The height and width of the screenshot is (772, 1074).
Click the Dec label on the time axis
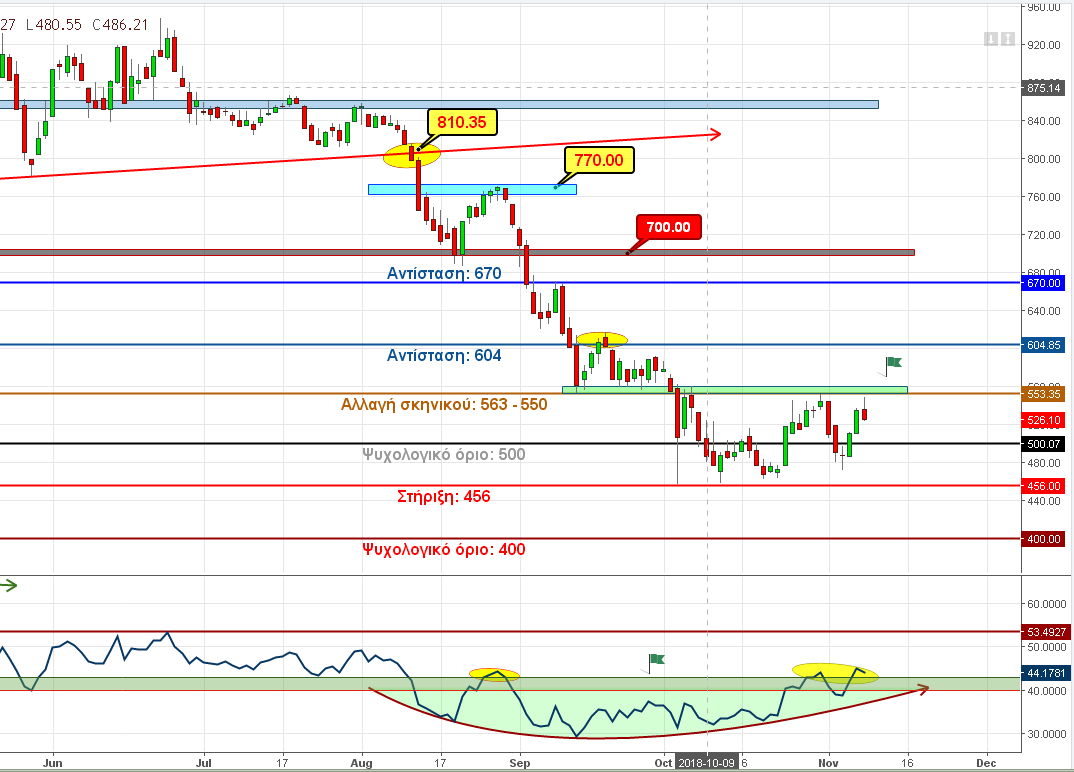(986, 763)
